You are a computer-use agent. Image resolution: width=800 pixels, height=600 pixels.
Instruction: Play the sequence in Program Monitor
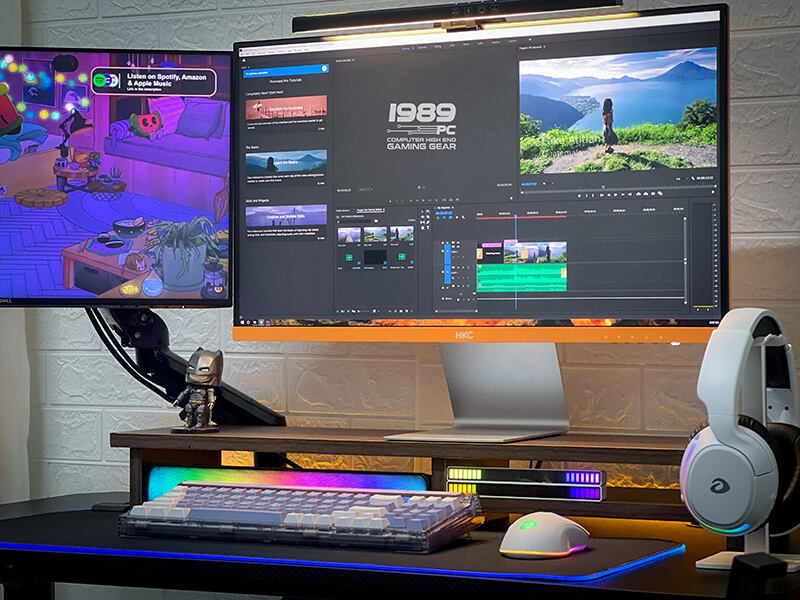click(615, 194)
